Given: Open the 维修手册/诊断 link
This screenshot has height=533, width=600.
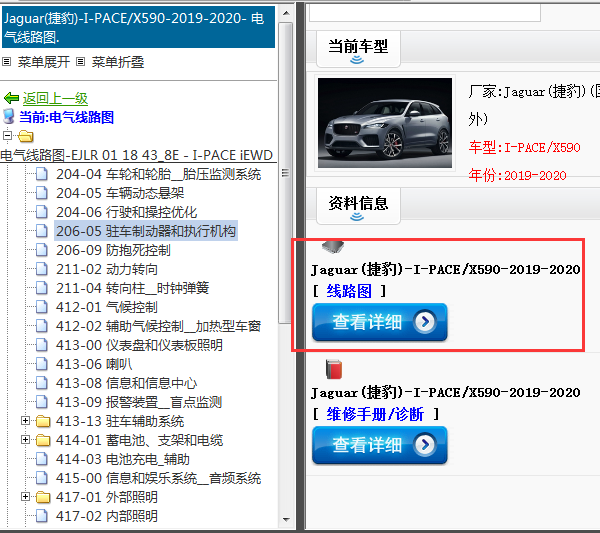Looking at the screenshot, I should 375,414.
